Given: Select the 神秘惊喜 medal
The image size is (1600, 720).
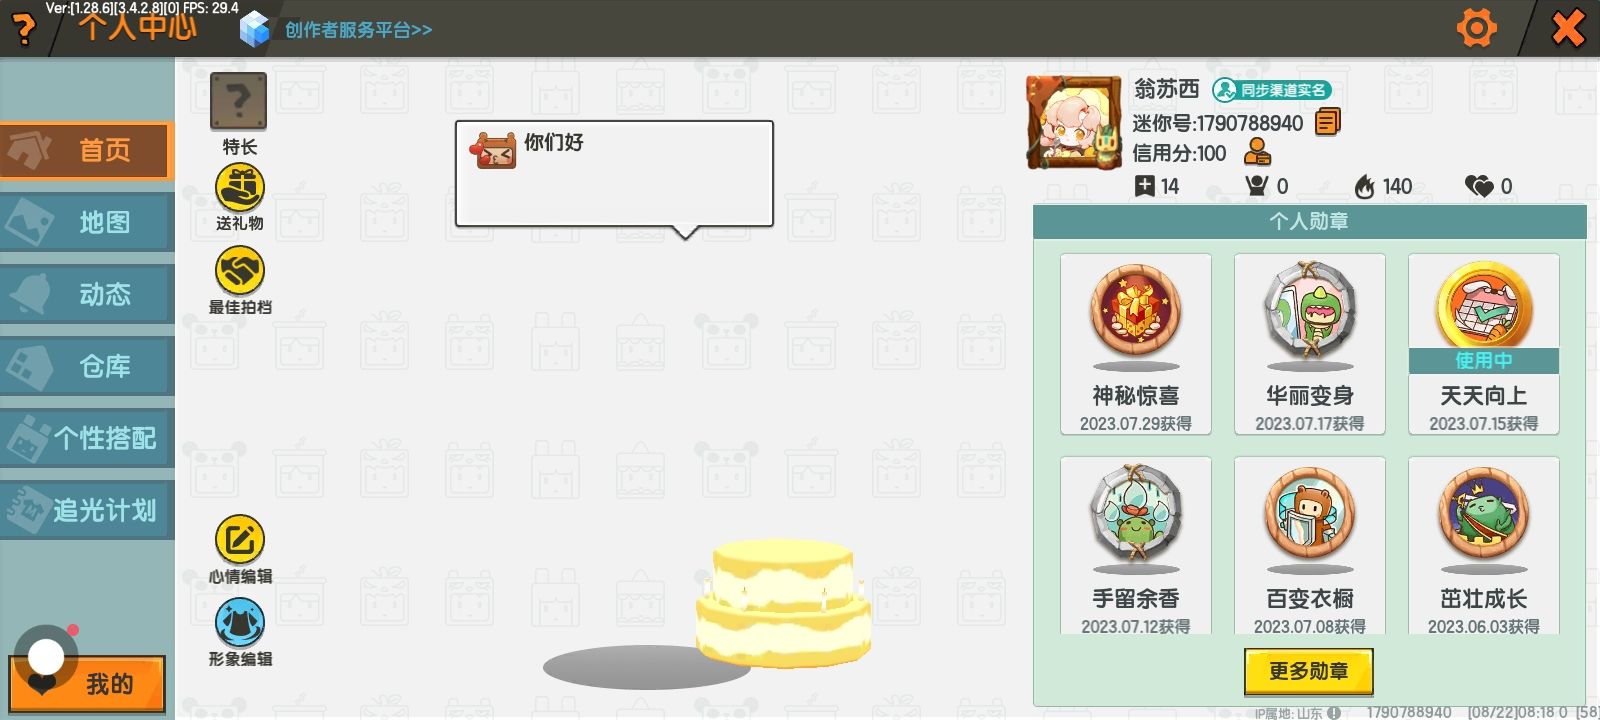Looking at the screenshot, I should pos(1136,344).
